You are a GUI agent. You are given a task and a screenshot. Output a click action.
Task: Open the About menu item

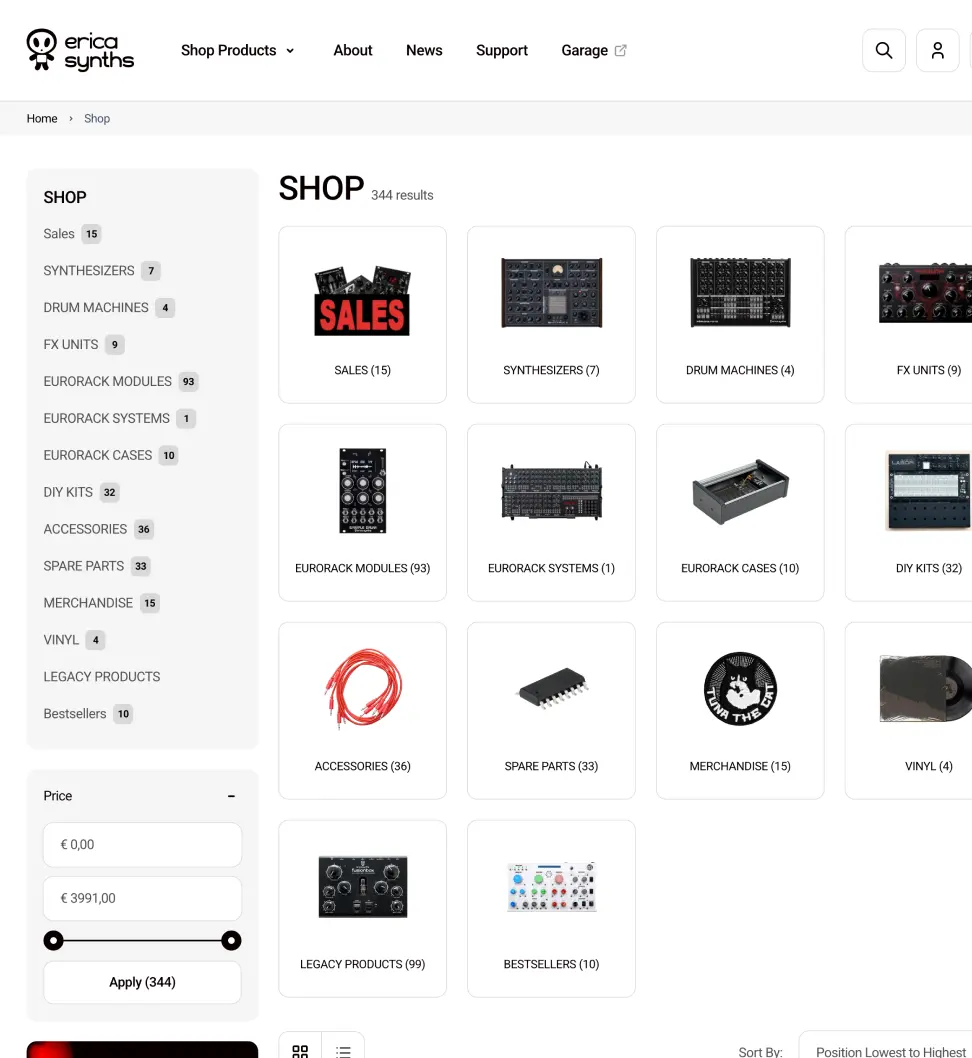(x=353, y=51)
